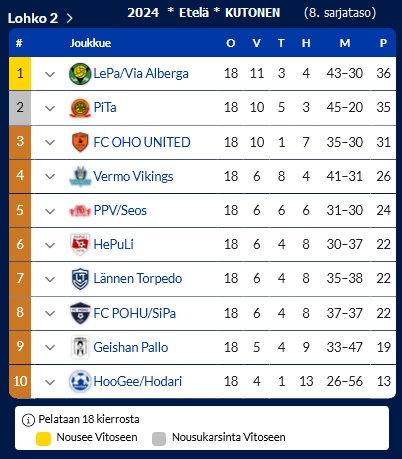
Task: Expand the Geishan Pallo row chevron
Action: pyautogui.click(x=50, y=348)
